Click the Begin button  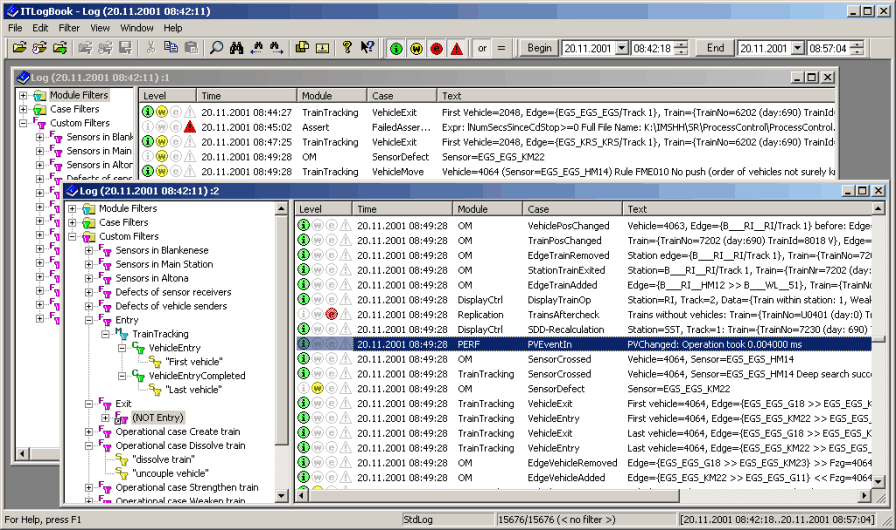539,48
